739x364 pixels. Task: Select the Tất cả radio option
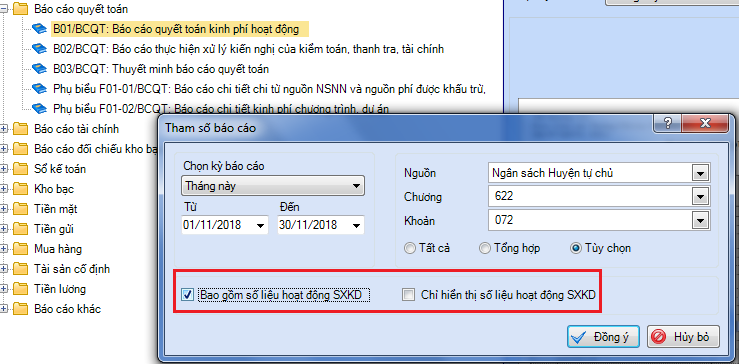tap(410, 248)
